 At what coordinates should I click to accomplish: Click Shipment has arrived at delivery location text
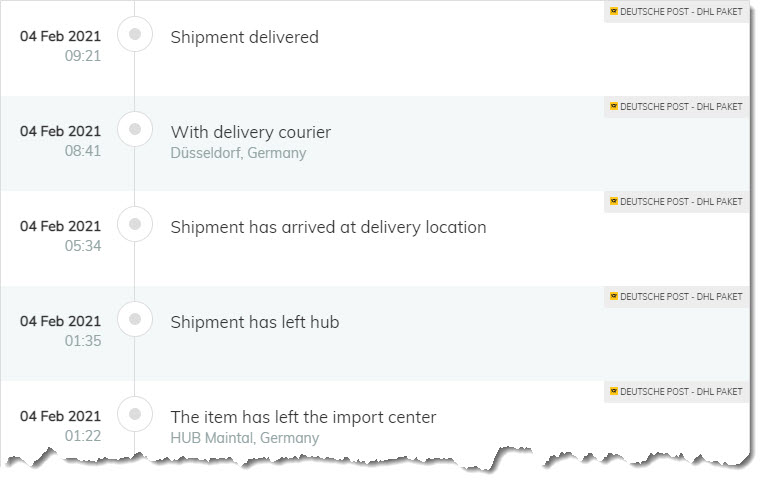click(x=328, y=227)
